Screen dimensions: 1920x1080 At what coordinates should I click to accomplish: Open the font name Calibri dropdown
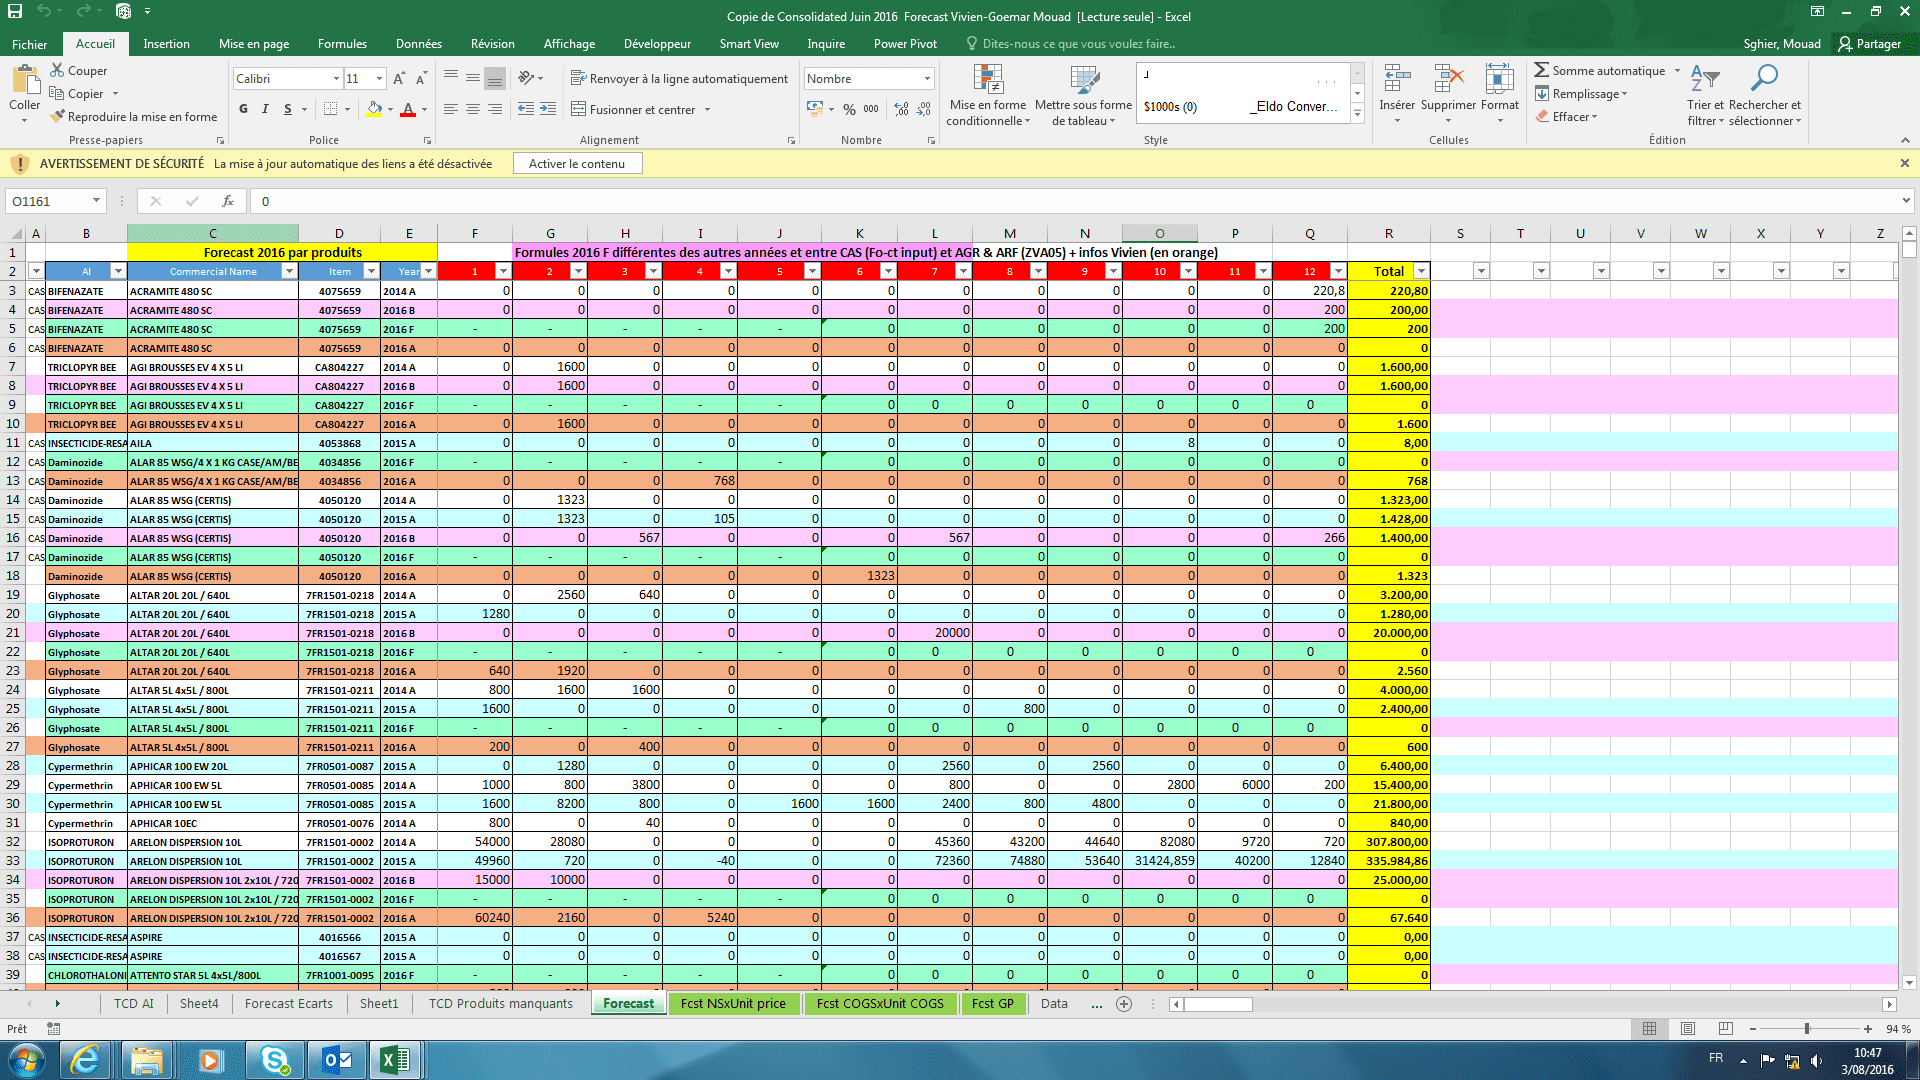[x=336, y=79]
